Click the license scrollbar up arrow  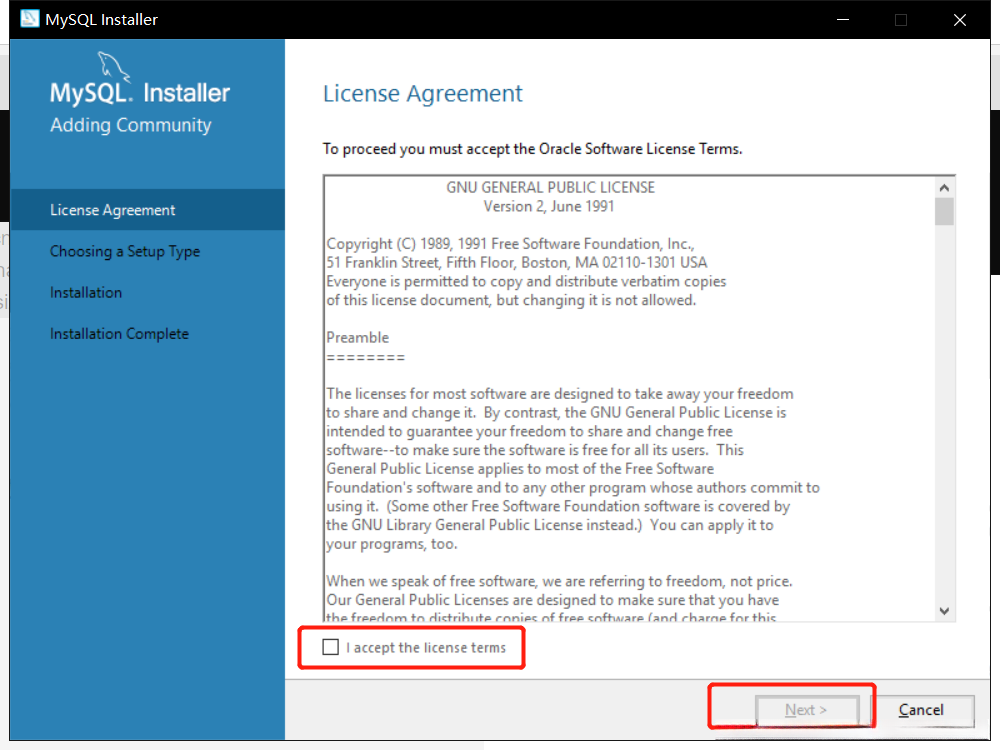coord(944,188)
